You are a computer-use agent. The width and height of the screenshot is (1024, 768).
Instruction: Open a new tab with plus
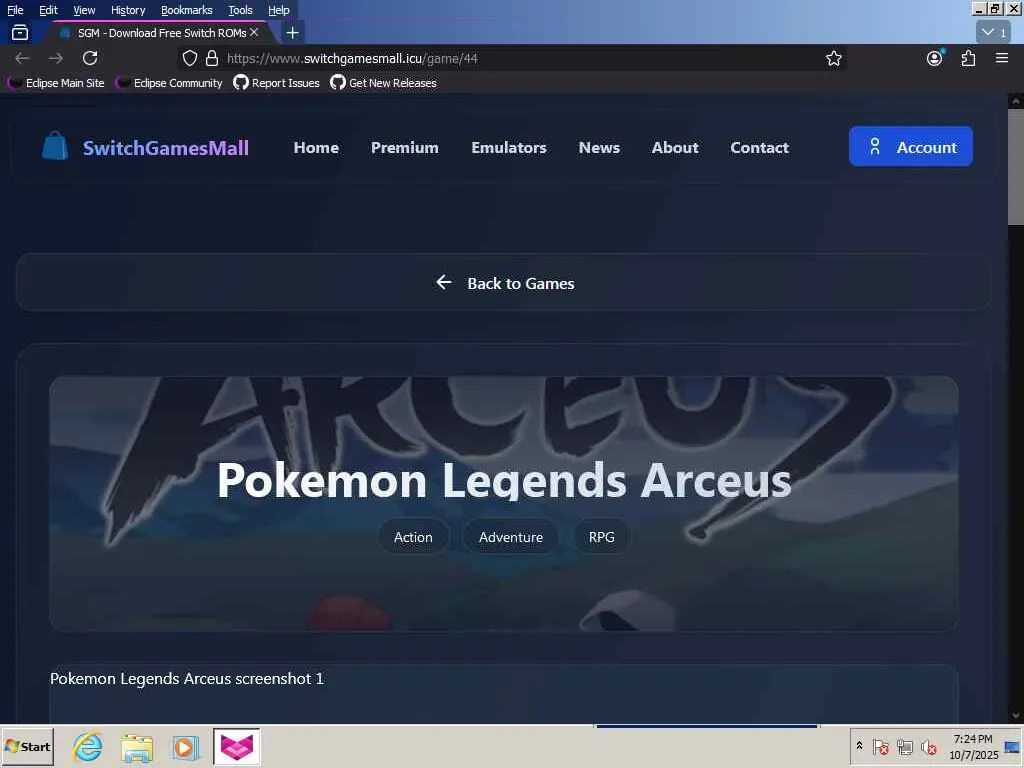click(293, 32)
